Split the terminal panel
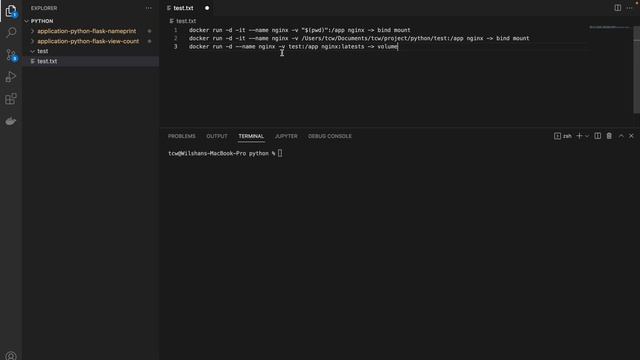Viewport: 640px width, 360px height. tap(598, 136)
